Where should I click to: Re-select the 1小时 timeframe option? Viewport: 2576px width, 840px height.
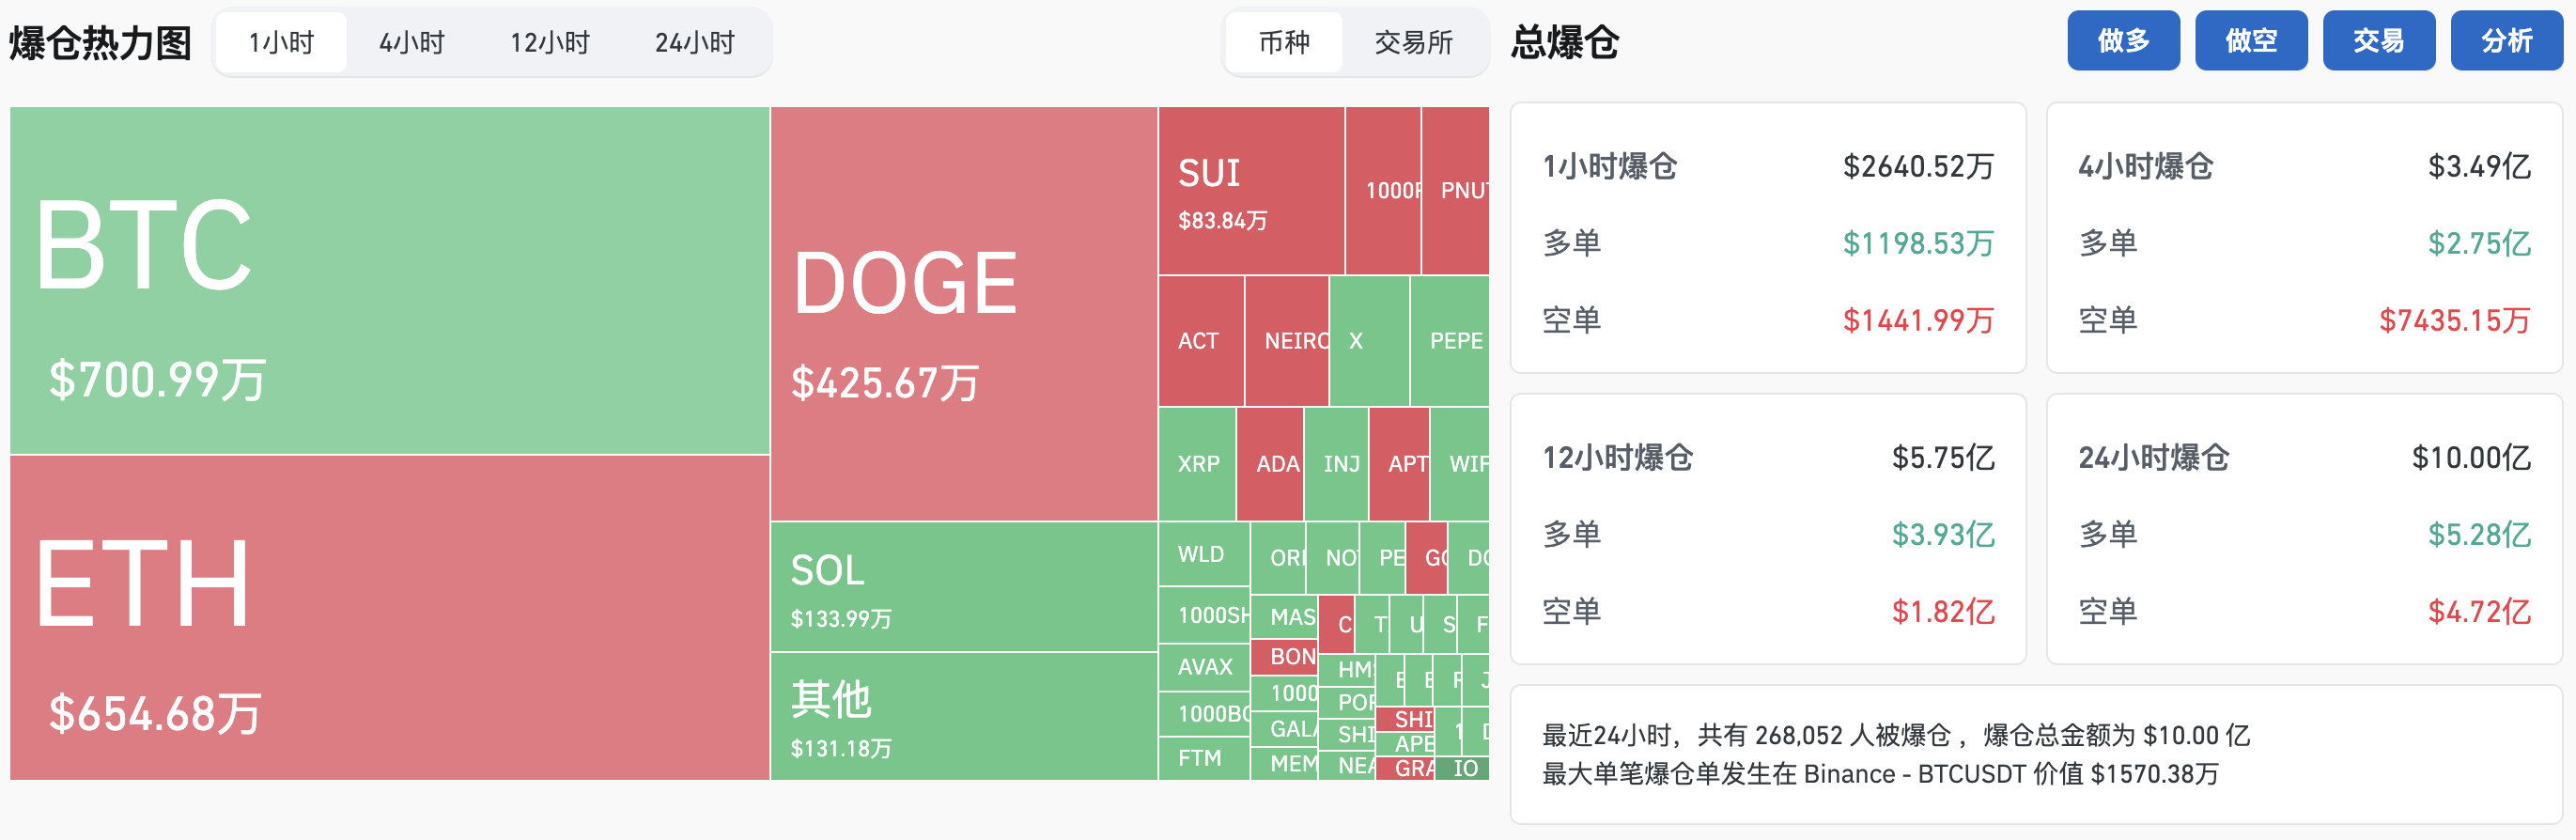(281, 42)
